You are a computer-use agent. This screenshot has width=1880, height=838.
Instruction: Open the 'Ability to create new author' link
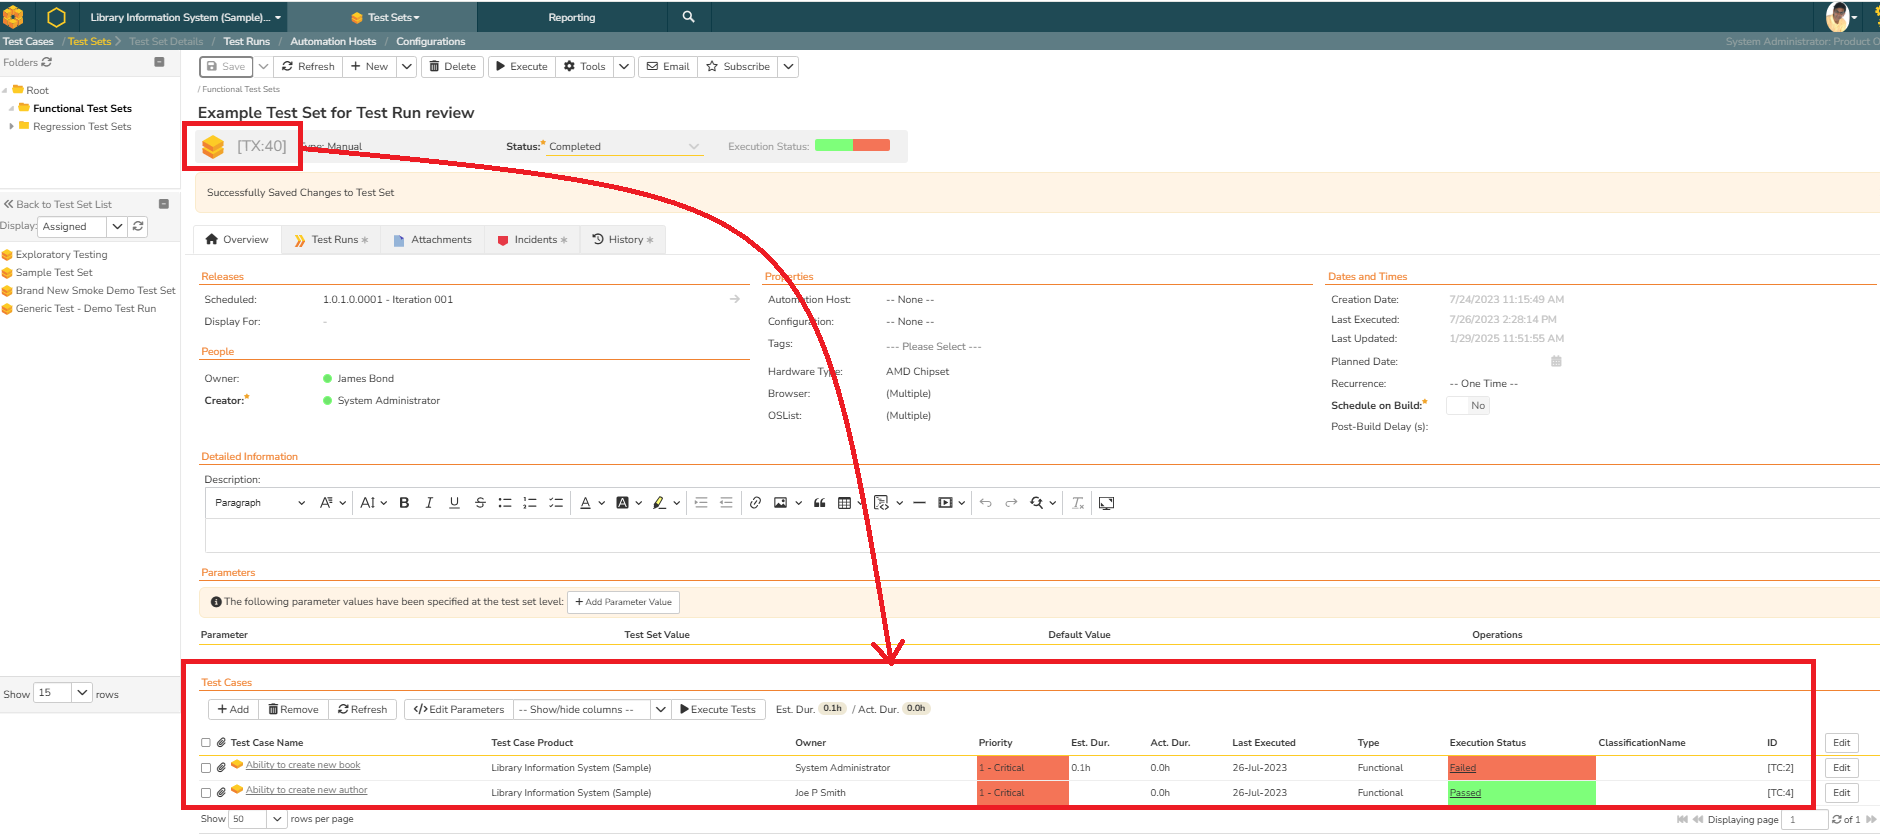pos(306,790)
